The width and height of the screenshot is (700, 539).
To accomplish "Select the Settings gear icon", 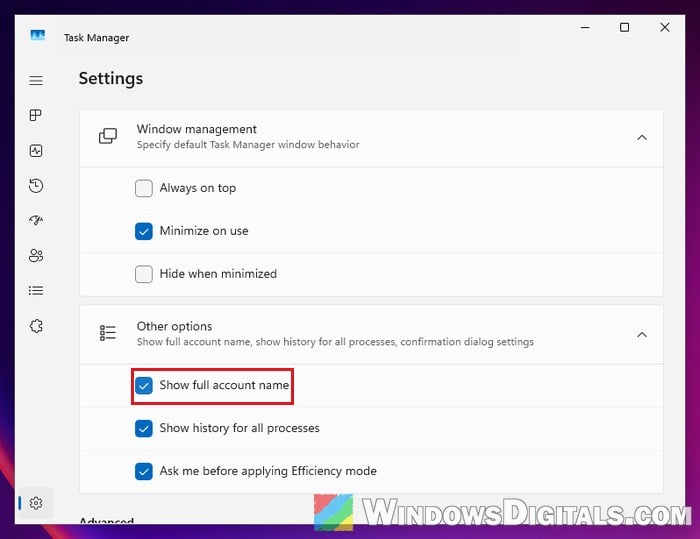I will (36, 503).
